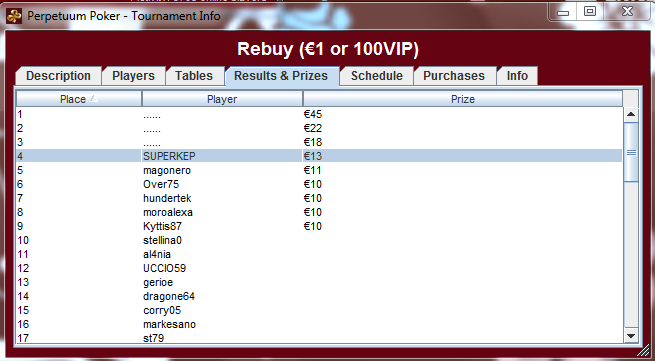Open the Players tab
The image size is (655, 361).
134,76
